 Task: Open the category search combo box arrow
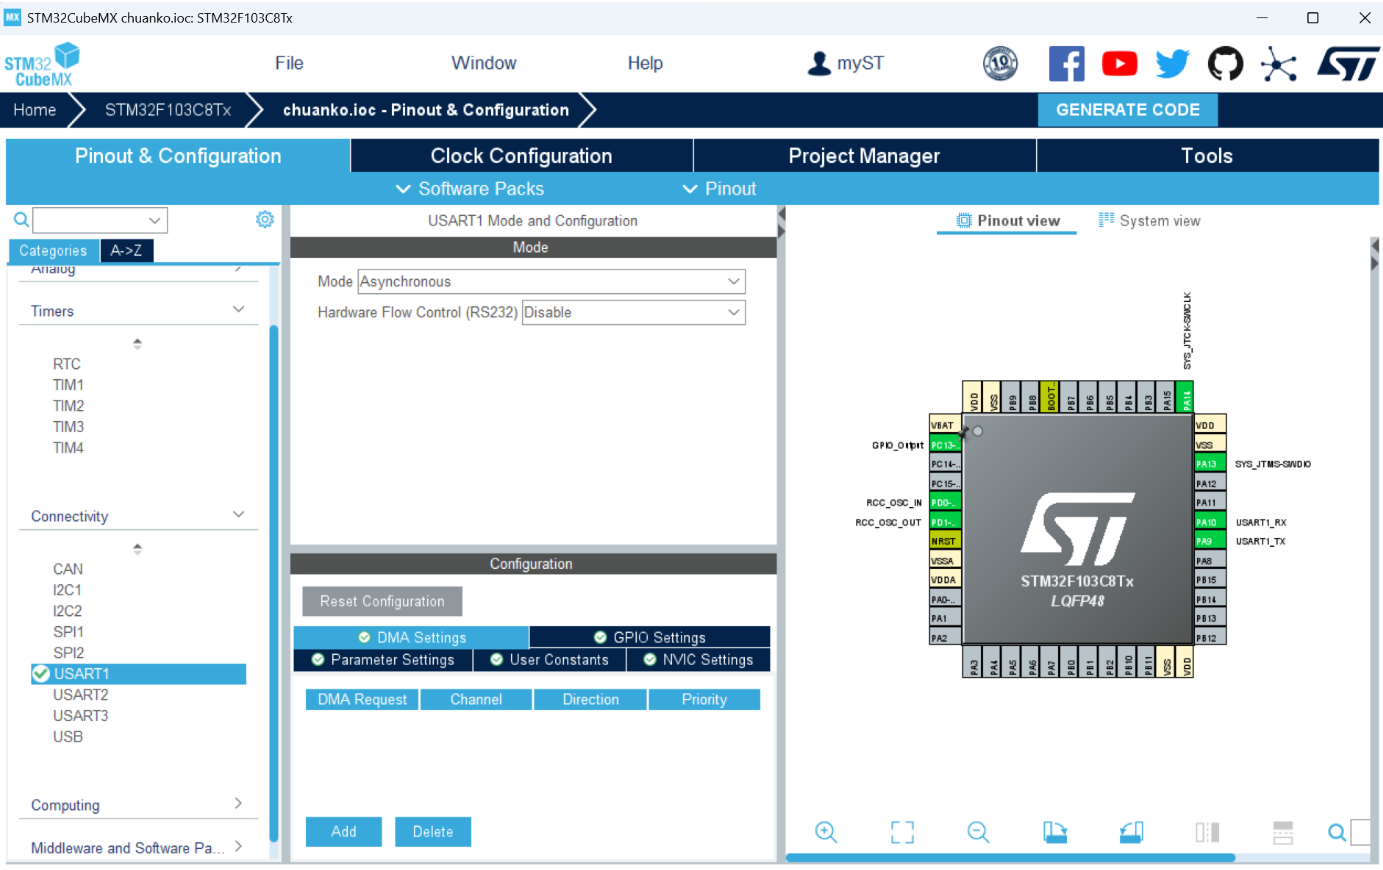click(x=155, y=220)
